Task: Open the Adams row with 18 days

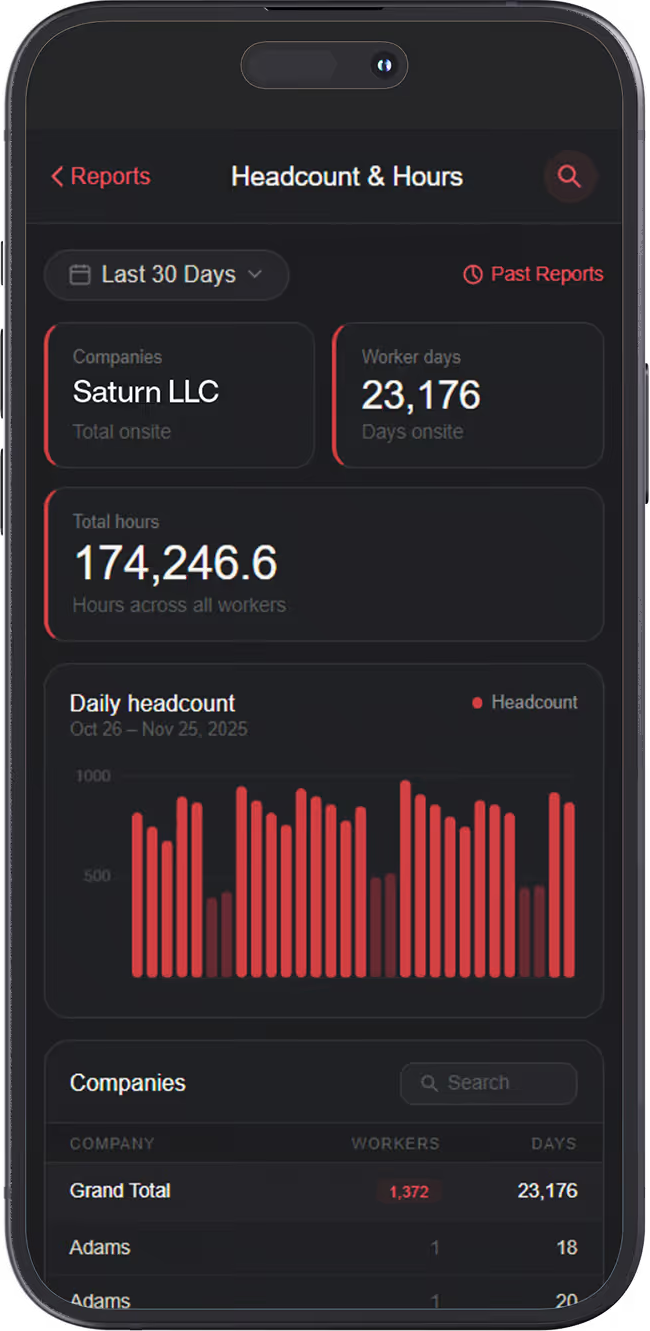Action: [x=324, y=1248]
